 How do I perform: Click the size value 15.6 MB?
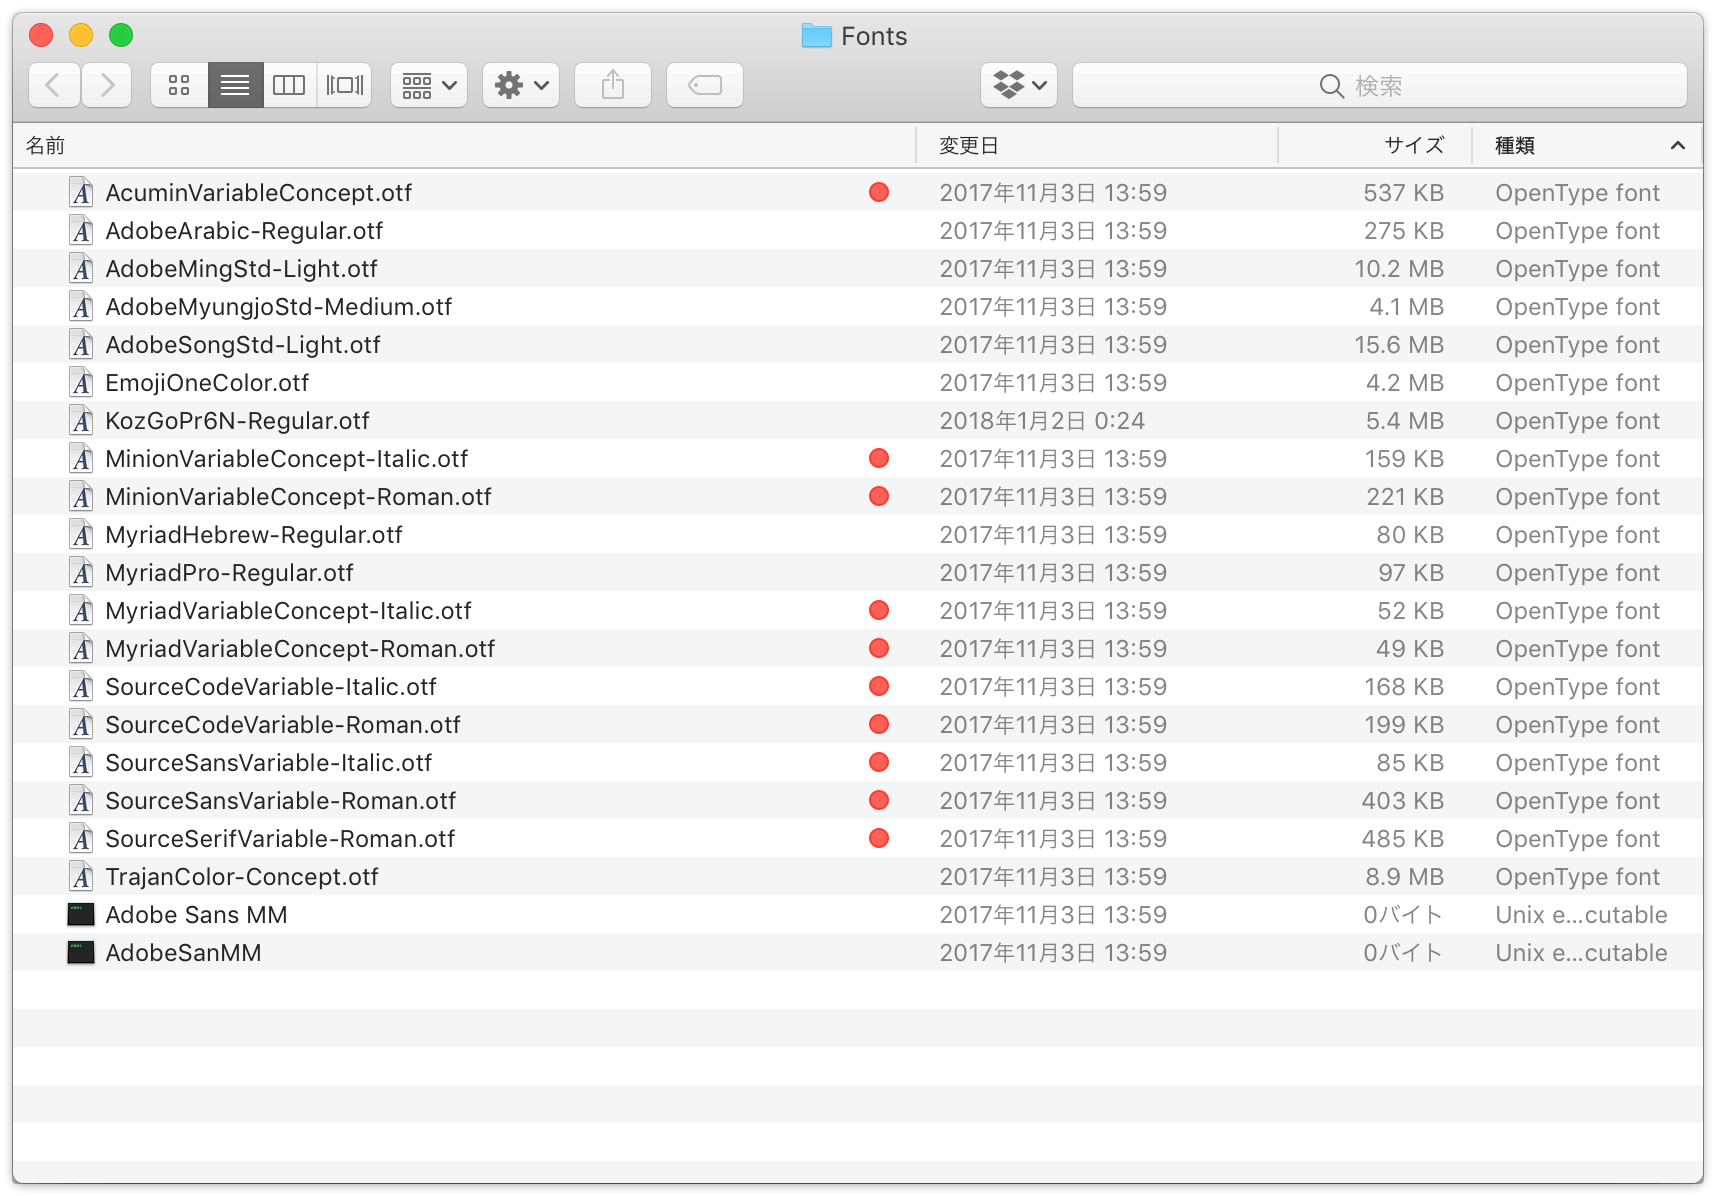click(x=1399, y=345)
